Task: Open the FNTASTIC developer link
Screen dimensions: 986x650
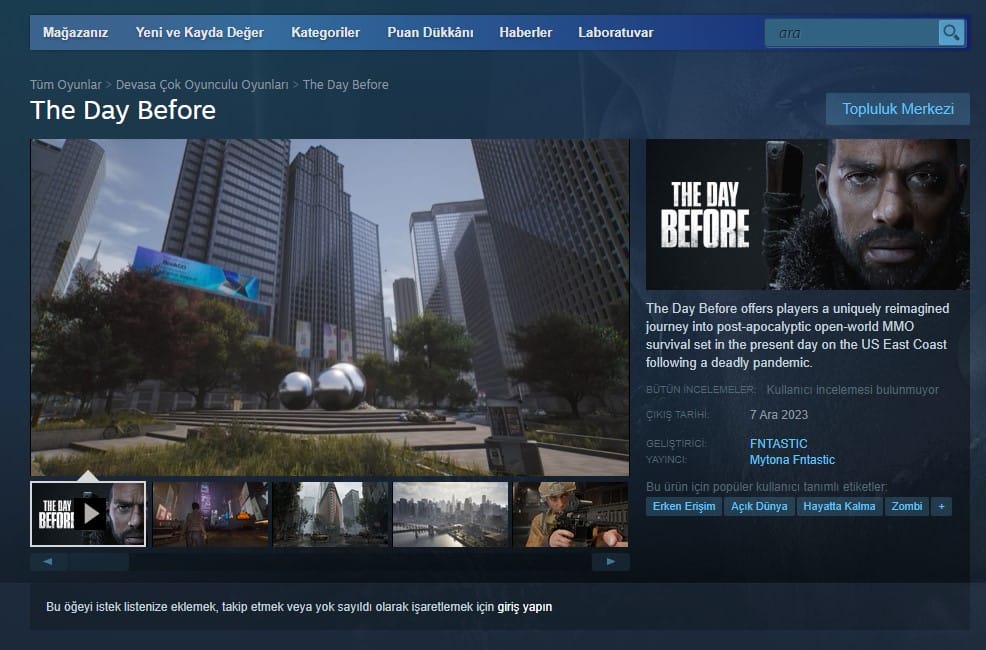Action: 778,443
